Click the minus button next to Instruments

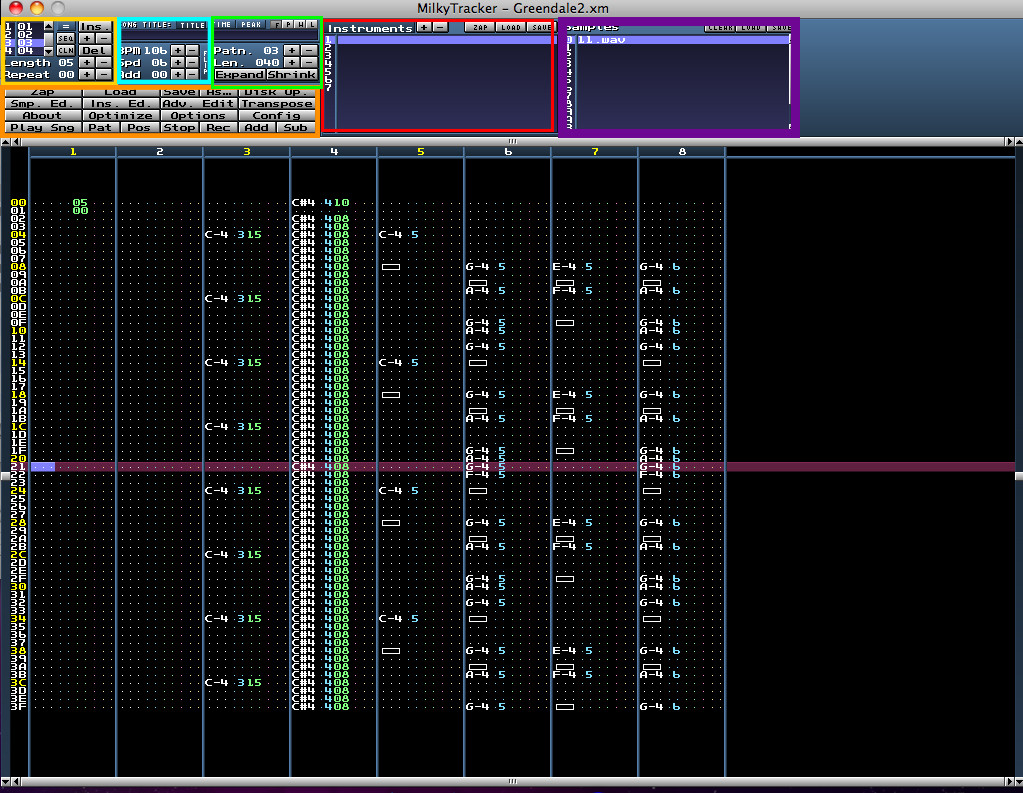click(x=440, y=27)
